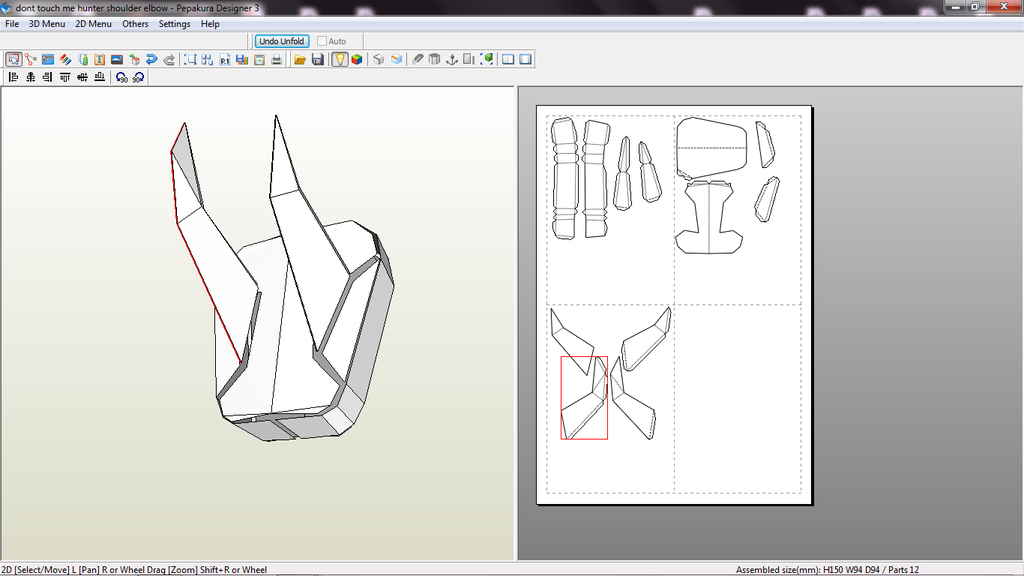Click the blue undo arrow icon
The height and width of the screenshot is (576, 1024).
[151, 60]
